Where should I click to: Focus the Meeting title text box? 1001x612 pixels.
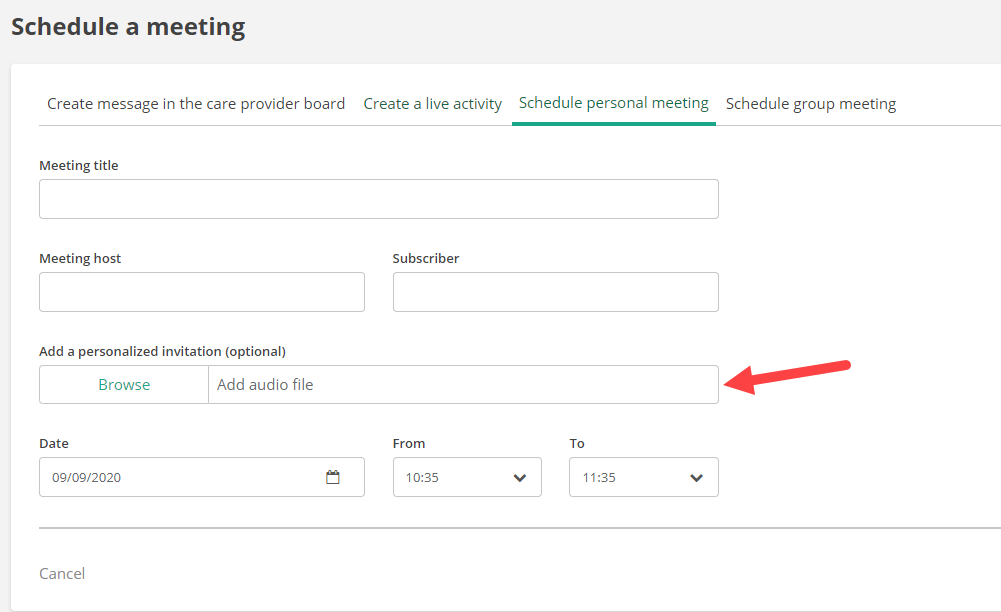pyautogui.click(x=378, y=199)
